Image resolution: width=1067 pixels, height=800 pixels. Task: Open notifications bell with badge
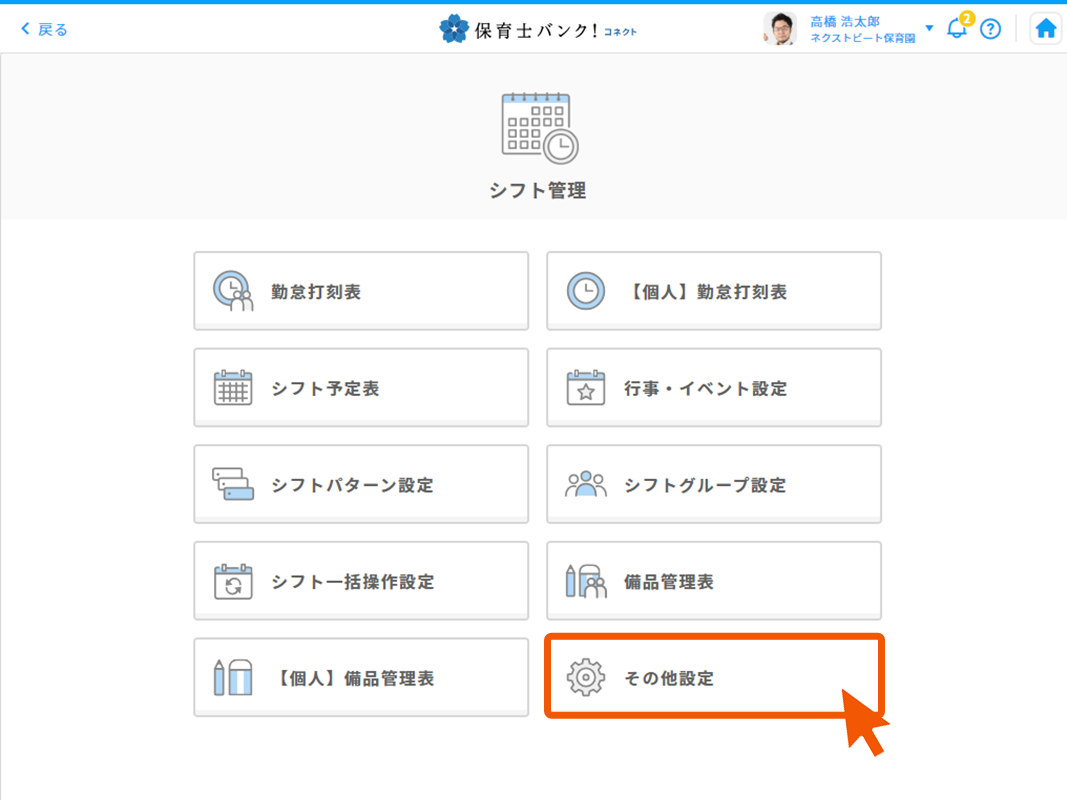click(957, 28)
